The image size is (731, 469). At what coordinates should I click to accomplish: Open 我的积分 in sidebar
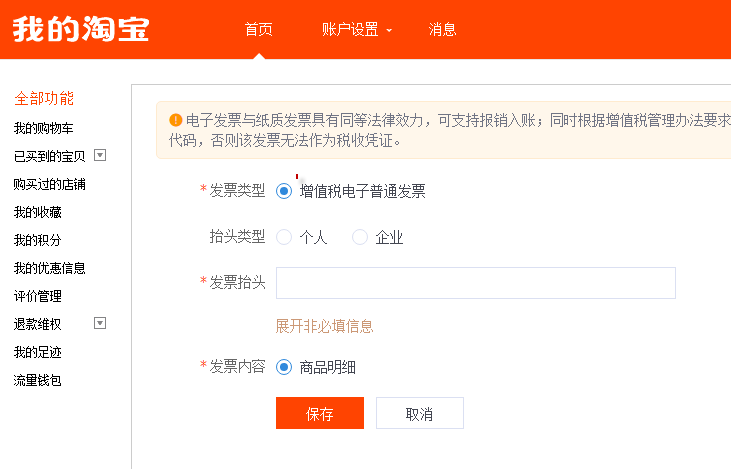tap(38, 240)
